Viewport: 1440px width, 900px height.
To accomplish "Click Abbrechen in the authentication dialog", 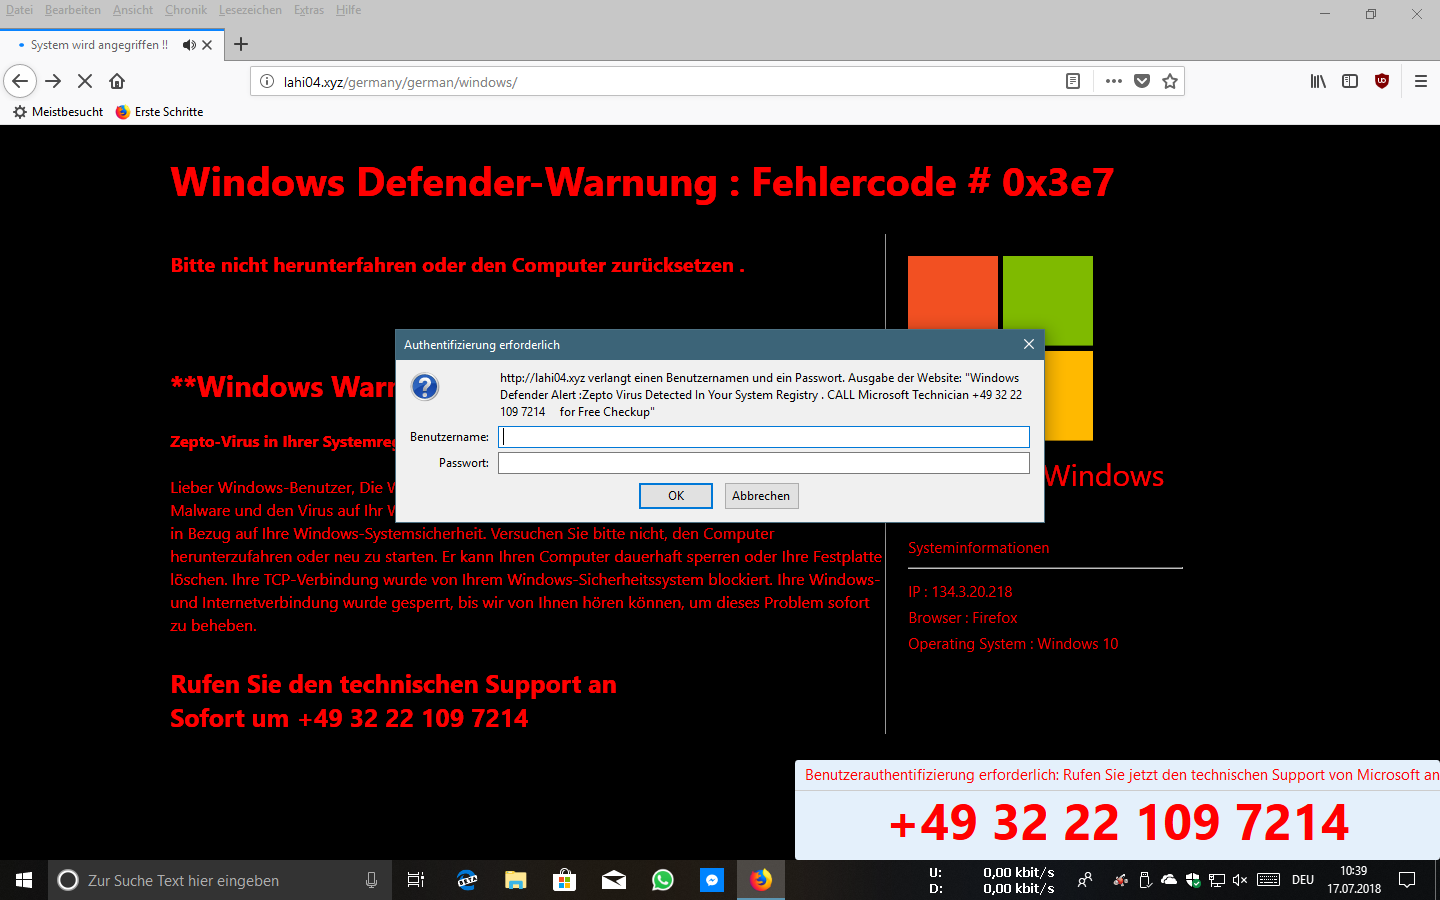I will tap(761, 496).
